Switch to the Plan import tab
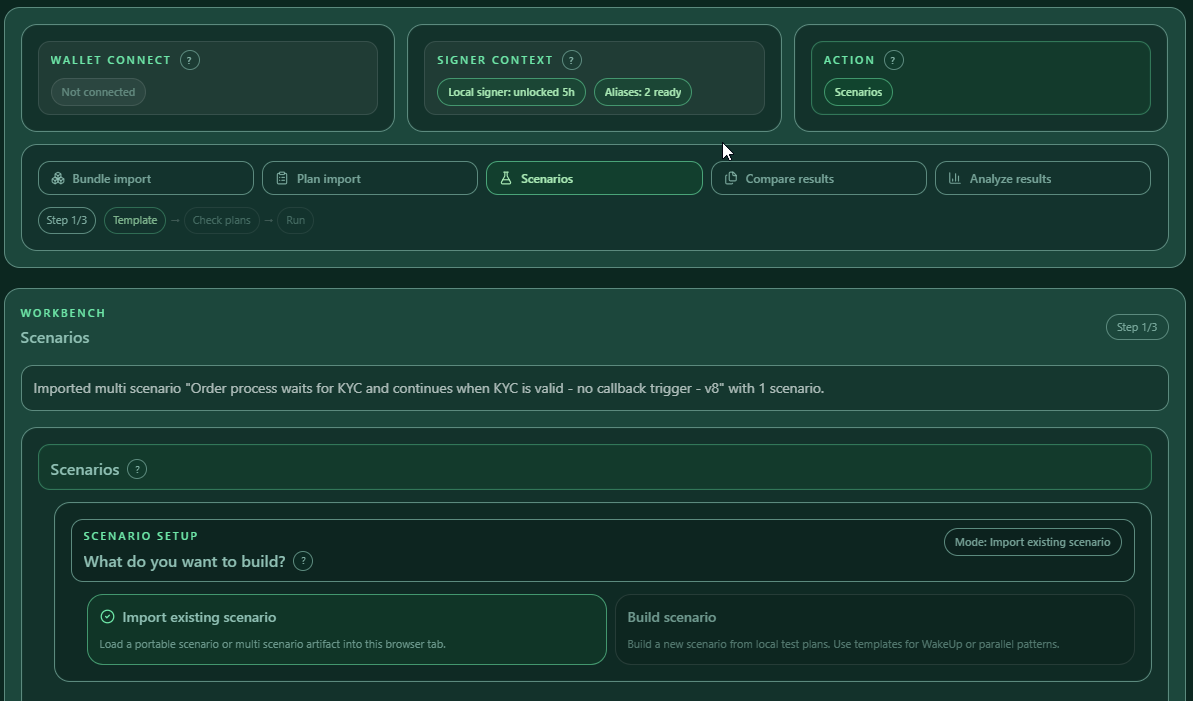 click(370, 178)
